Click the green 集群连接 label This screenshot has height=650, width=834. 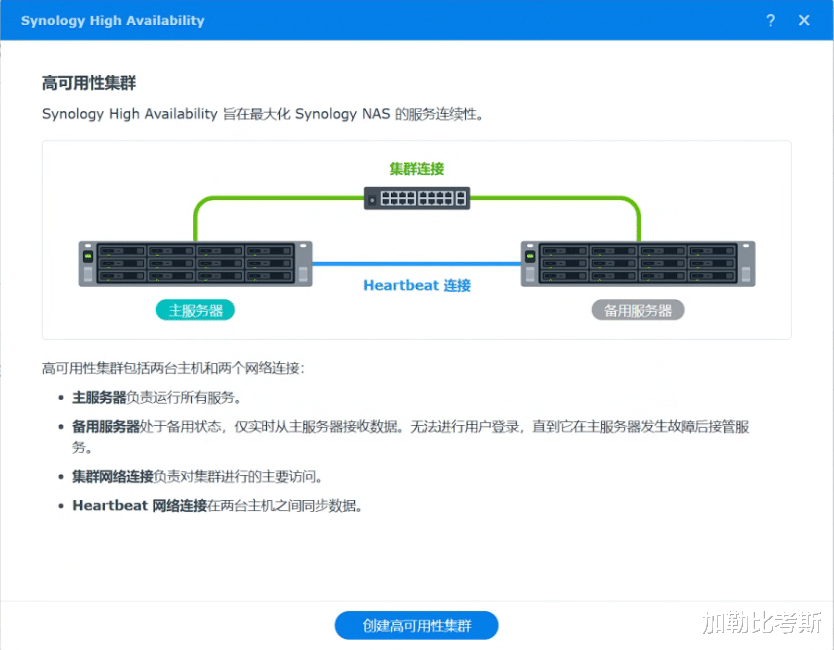pyautogui.click(x=416, y=169)
